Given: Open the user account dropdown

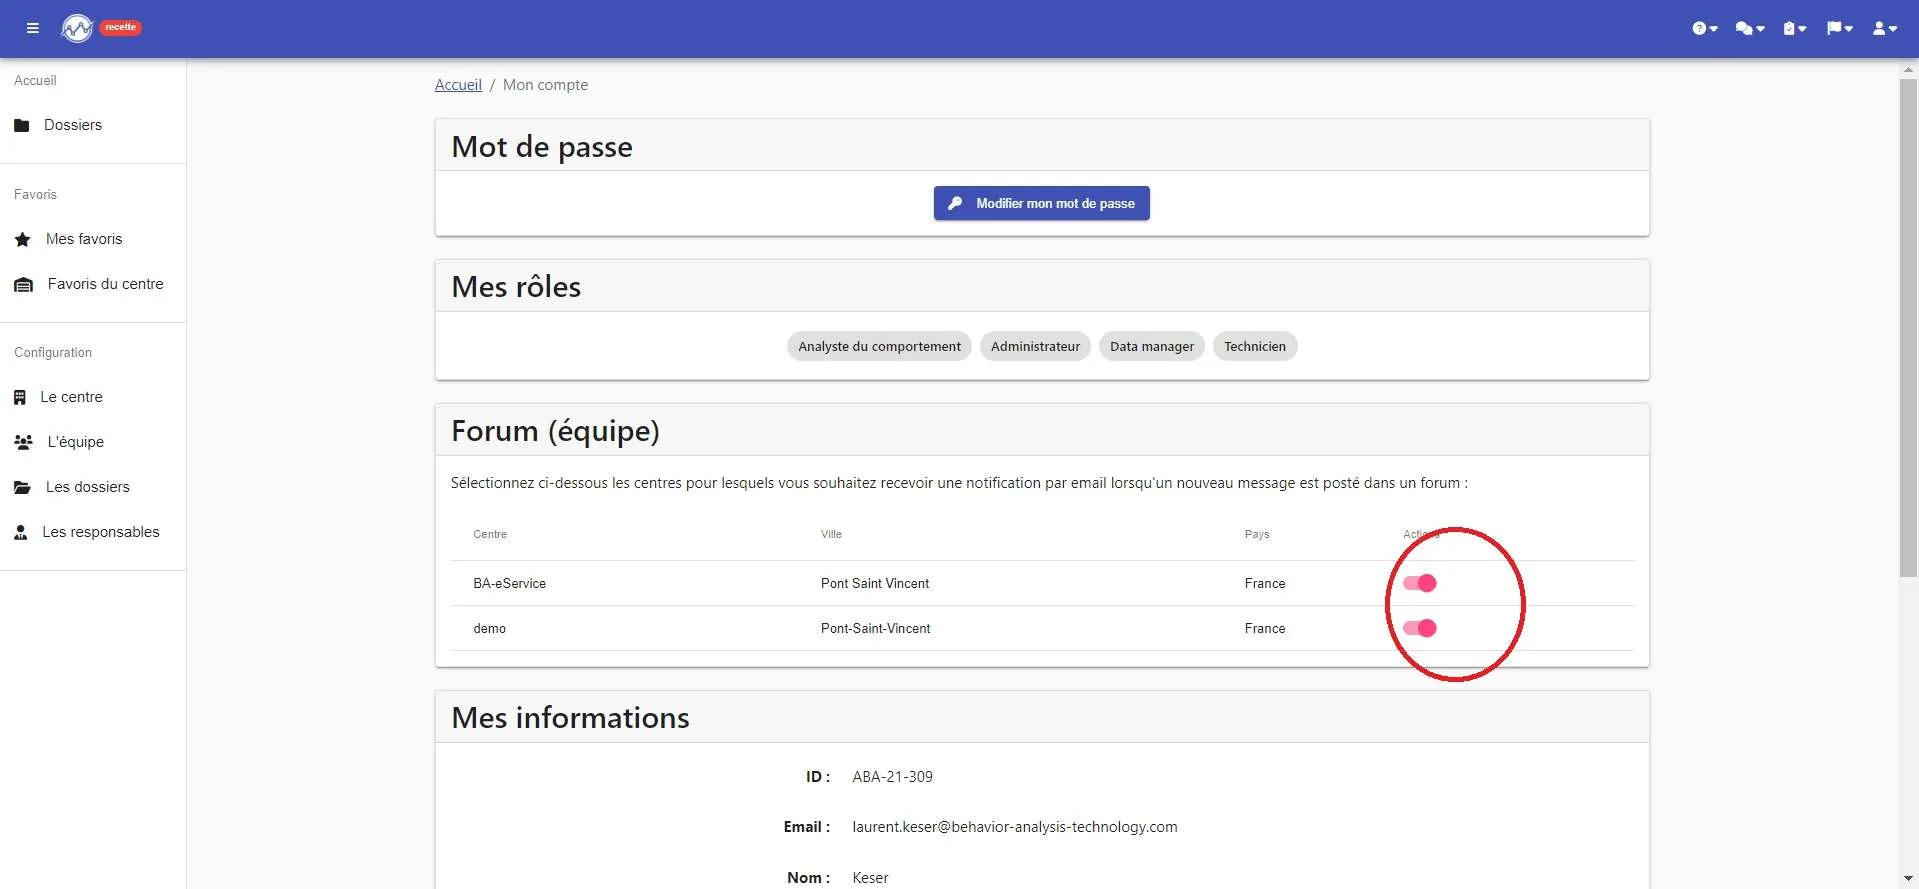Looking at the screenshot, I should [1885, 28].
